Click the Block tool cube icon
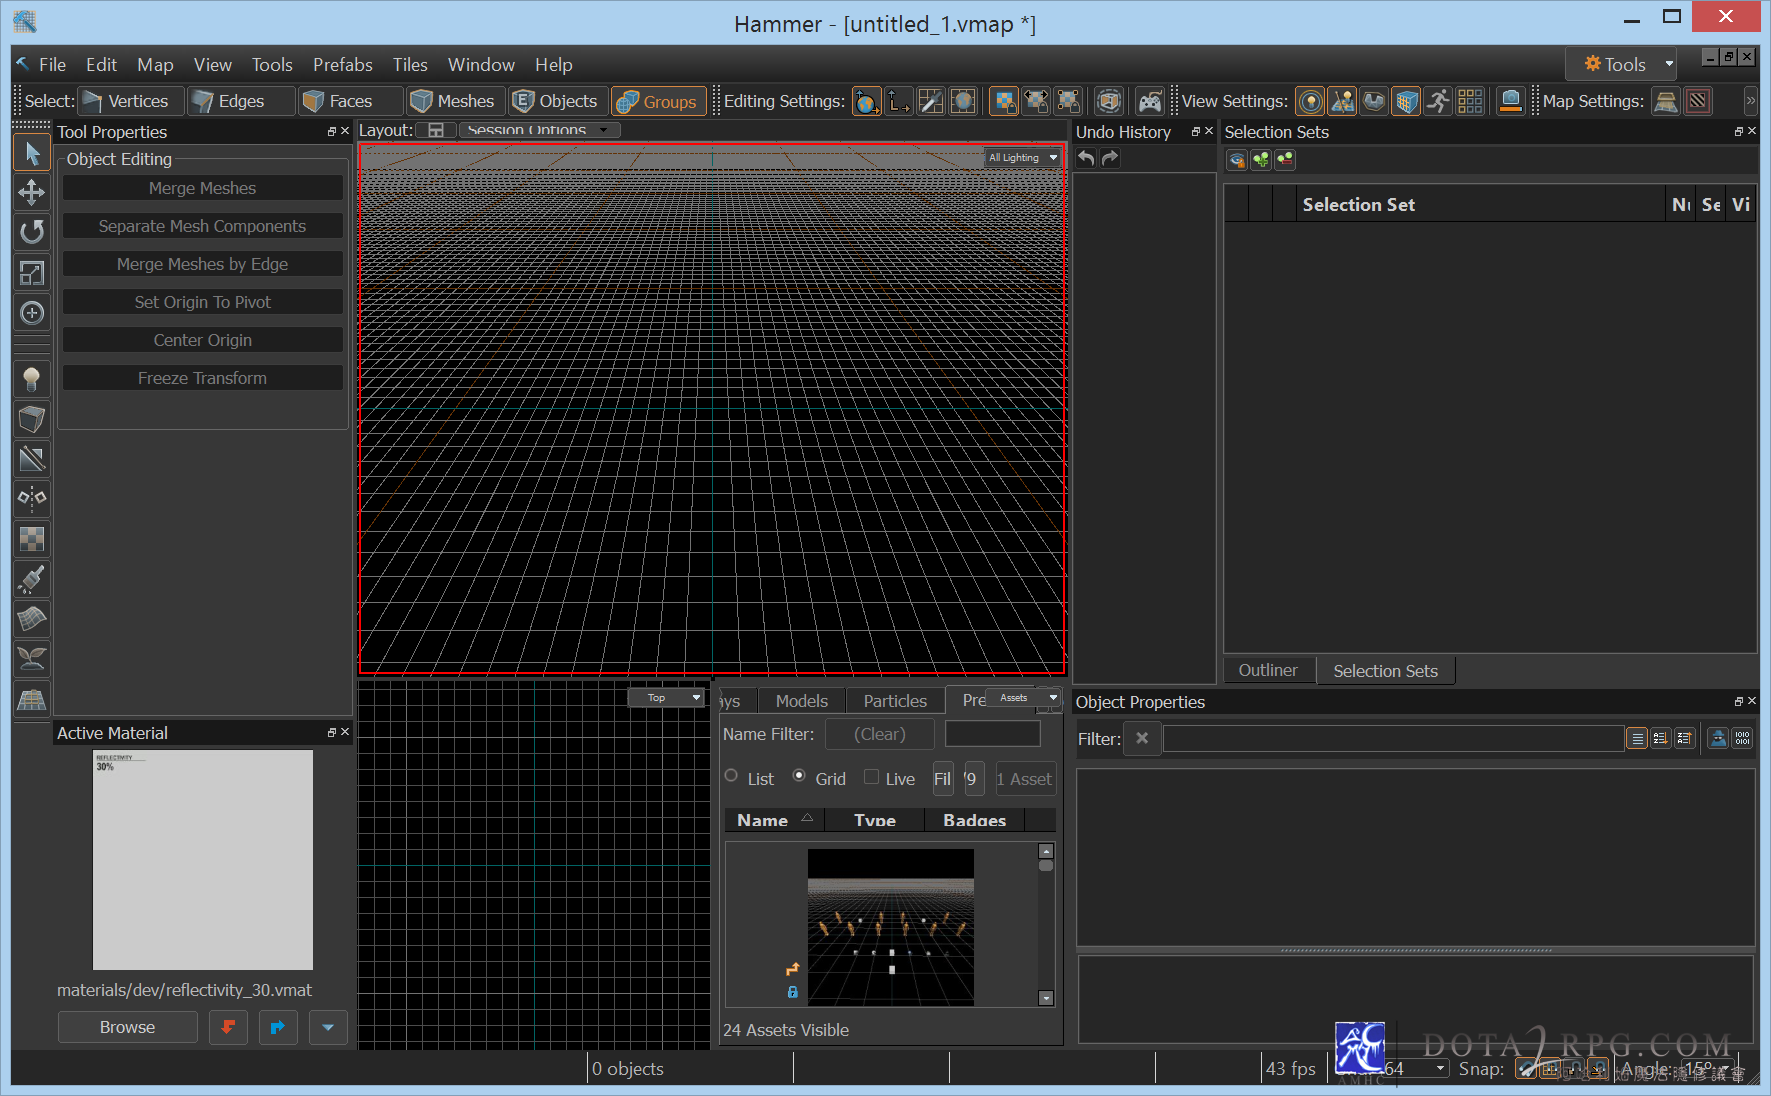The width and height of the screenshot is (1771, 1096). 32,419
